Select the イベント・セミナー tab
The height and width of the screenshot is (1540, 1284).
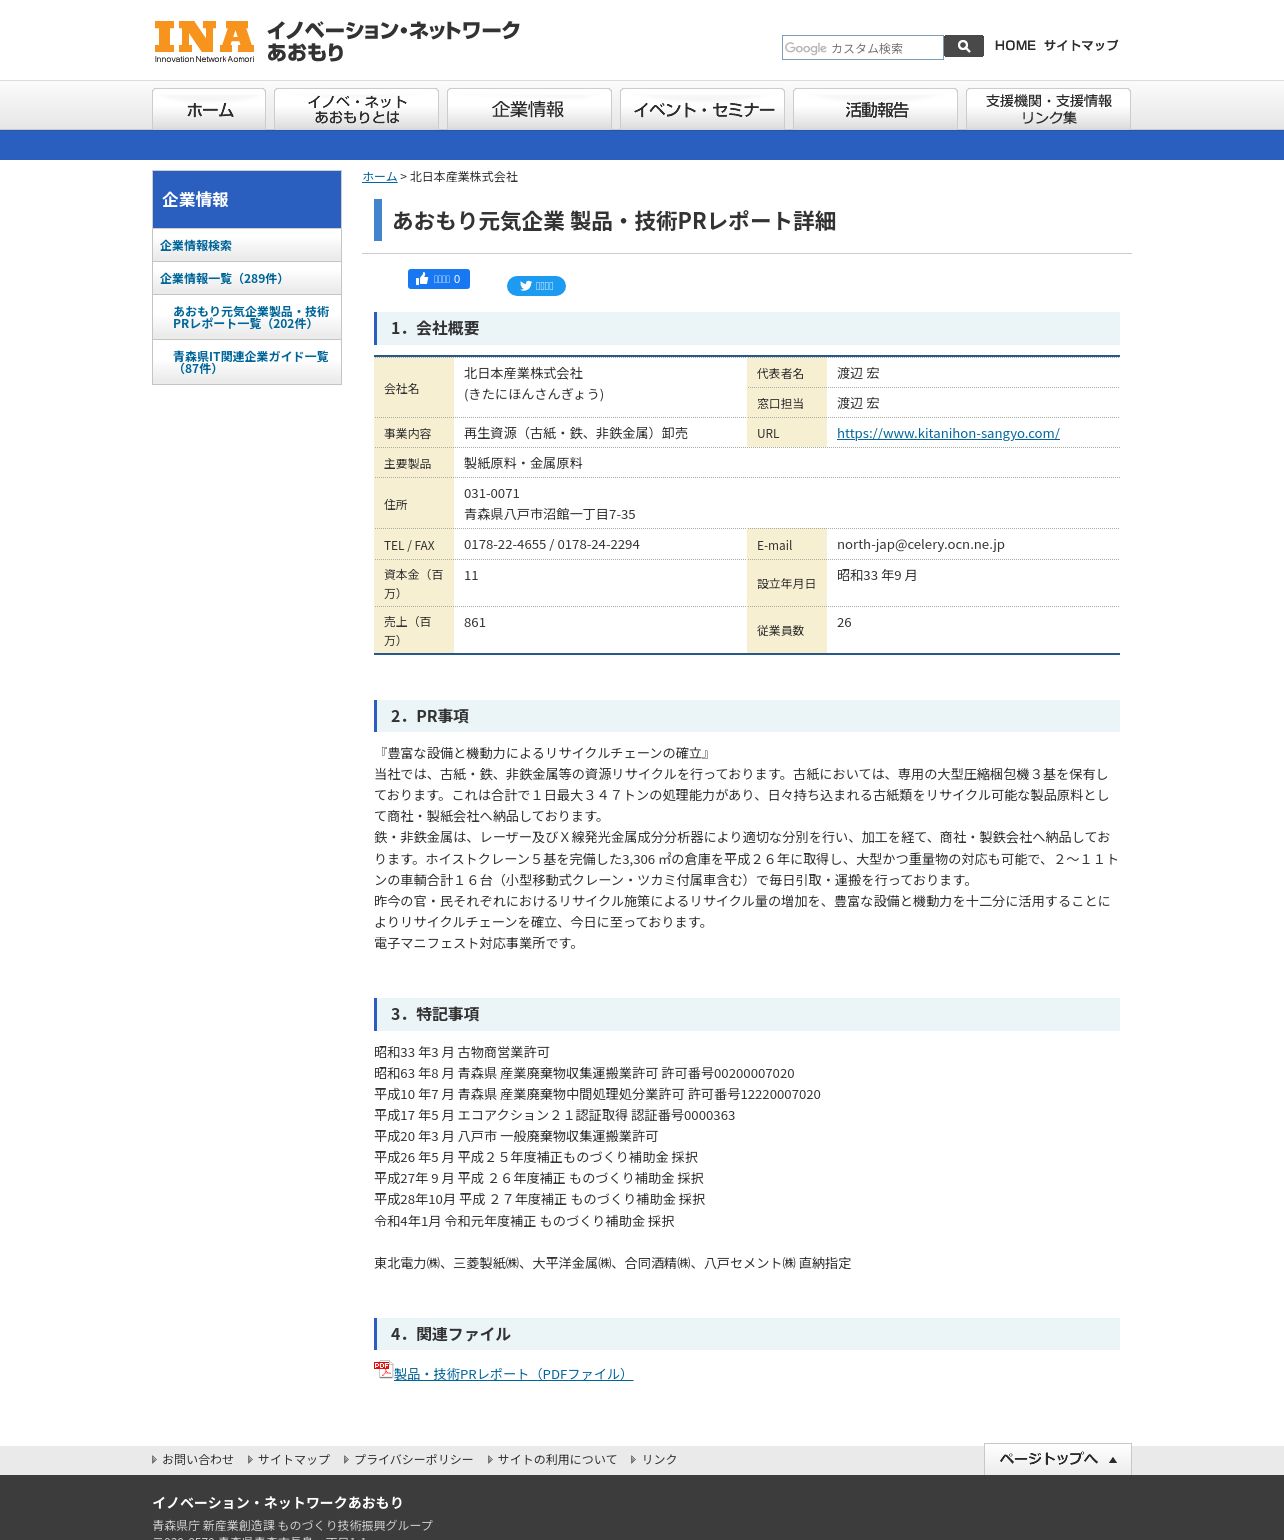(x=702, y=109)
